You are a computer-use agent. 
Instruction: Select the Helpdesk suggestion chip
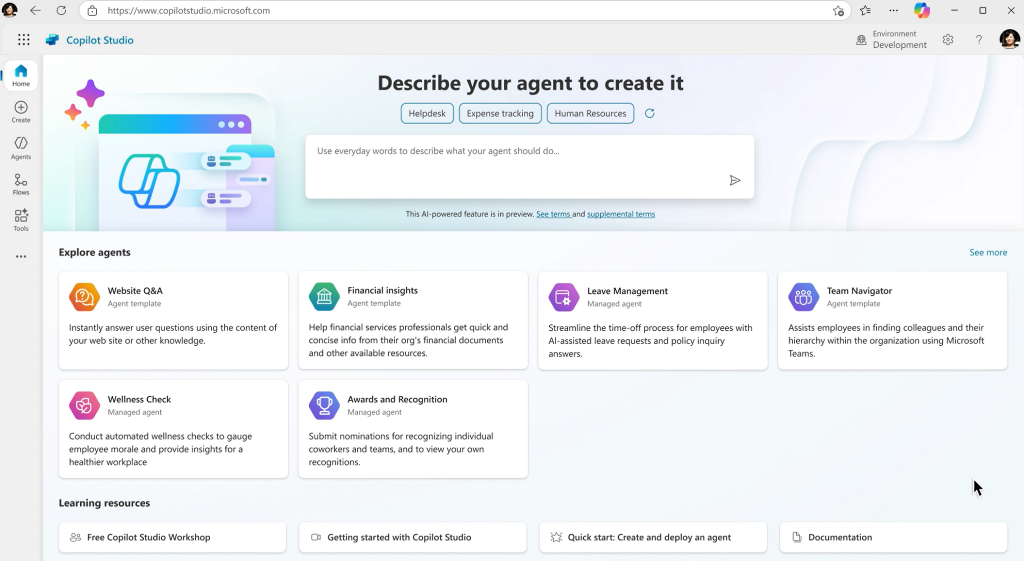point(428,114)
